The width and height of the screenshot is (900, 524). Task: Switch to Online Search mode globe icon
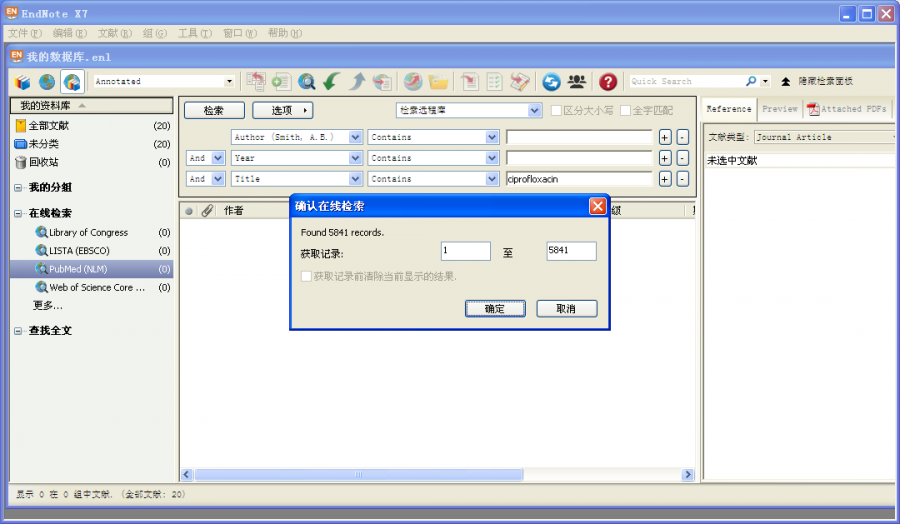[x=46, y=82]
